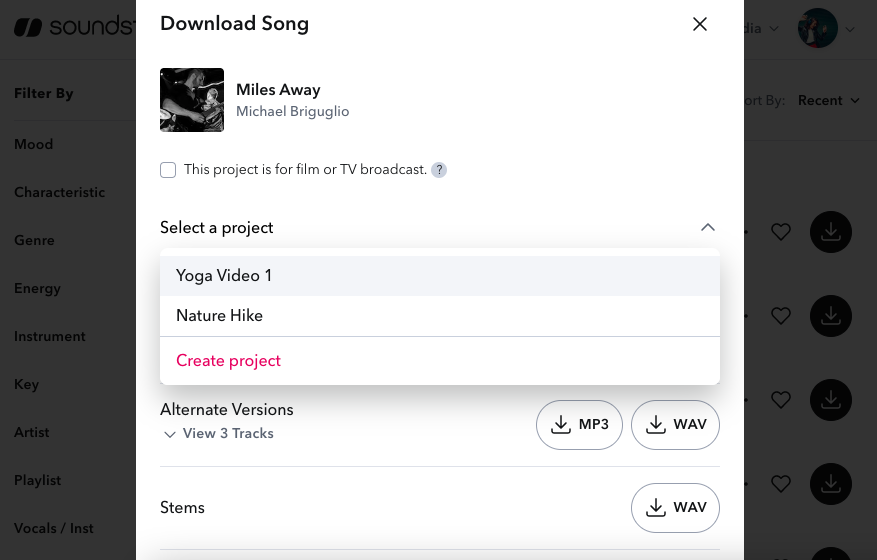Click the topmost black download icon
Image resolution: width=877 pixels, height=560 pixels.
(830, 232)
